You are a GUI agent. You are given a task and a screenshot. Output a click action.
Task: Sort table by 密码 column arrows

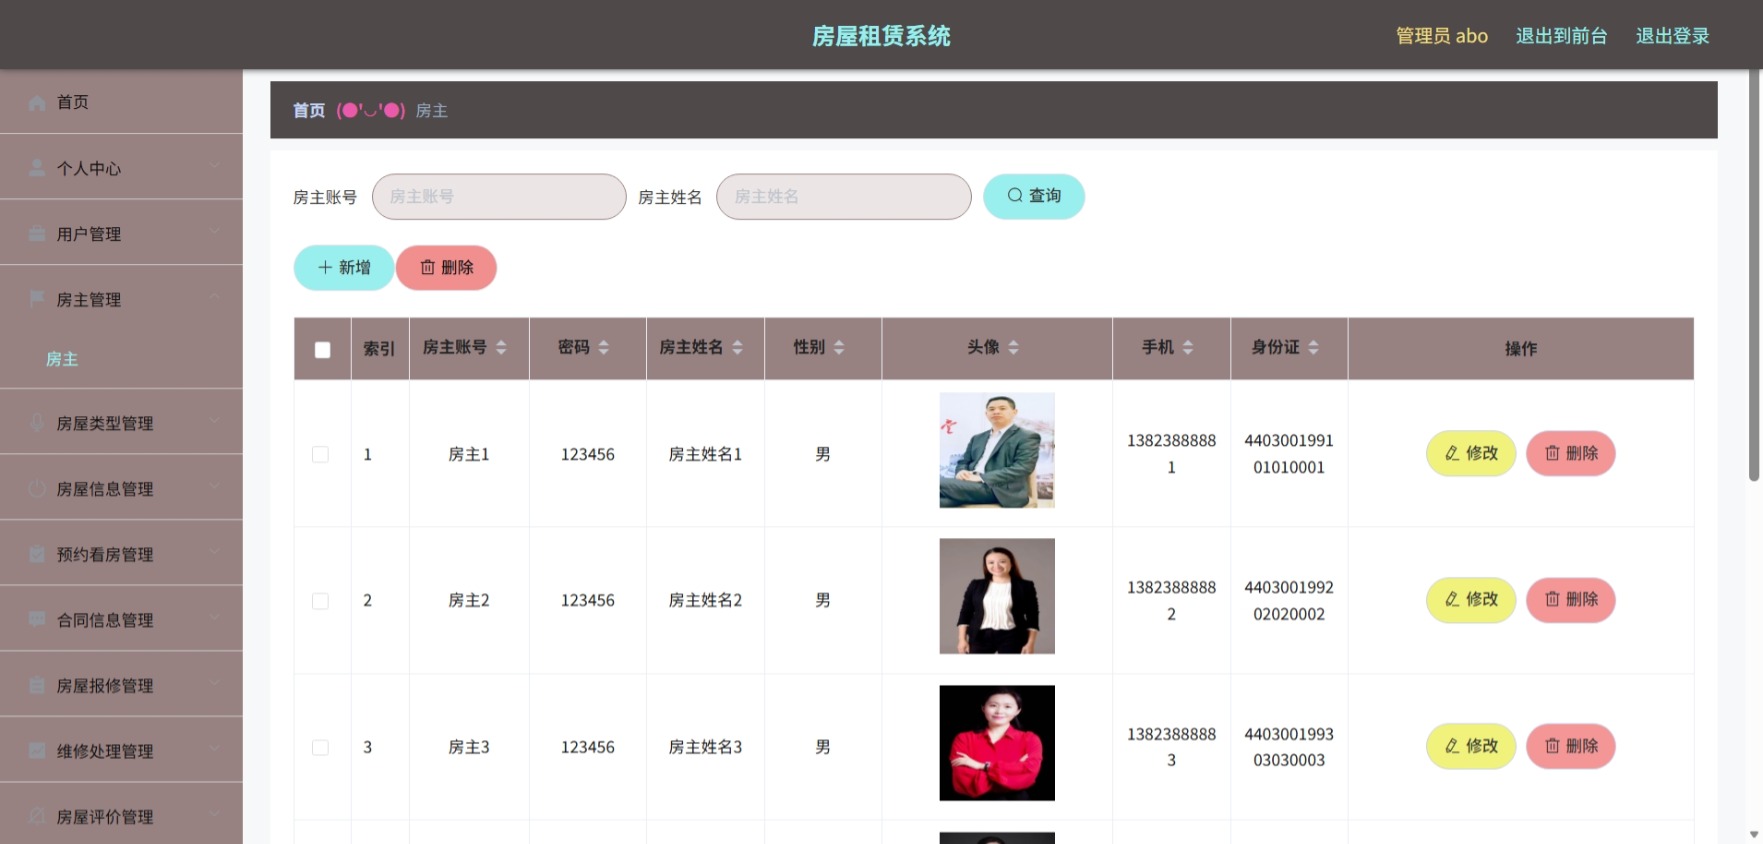click(x=603, y=348)
